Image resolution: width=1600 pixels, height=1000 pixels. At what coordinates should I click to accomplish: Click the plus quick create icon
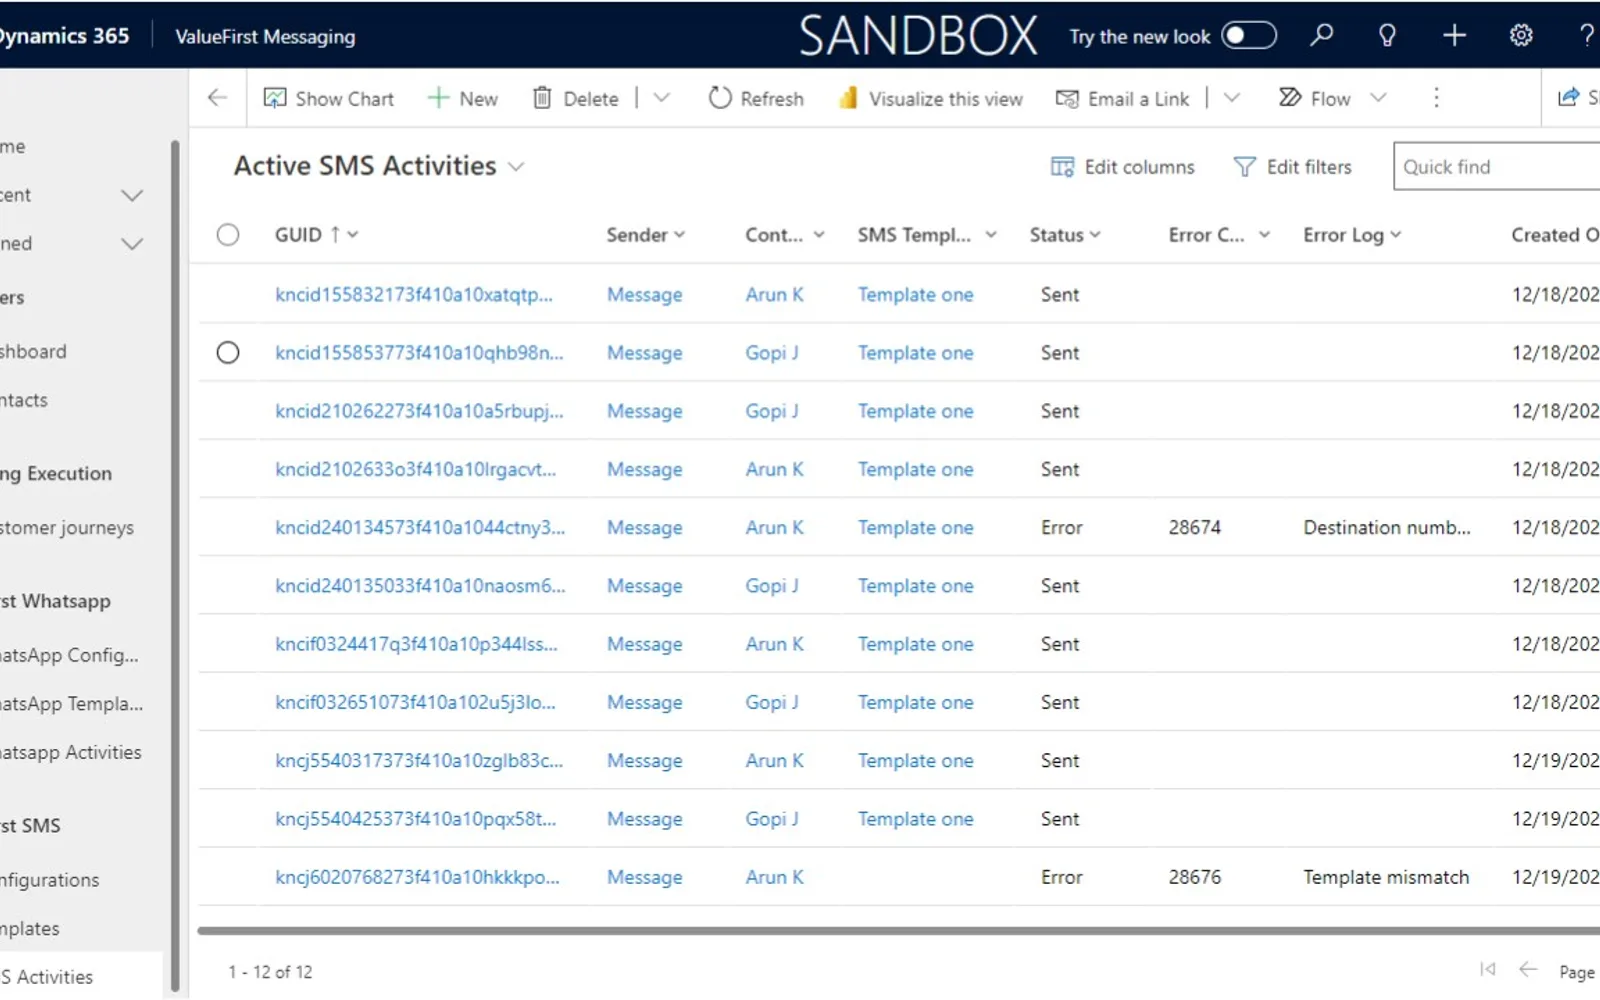point(1454,35)
